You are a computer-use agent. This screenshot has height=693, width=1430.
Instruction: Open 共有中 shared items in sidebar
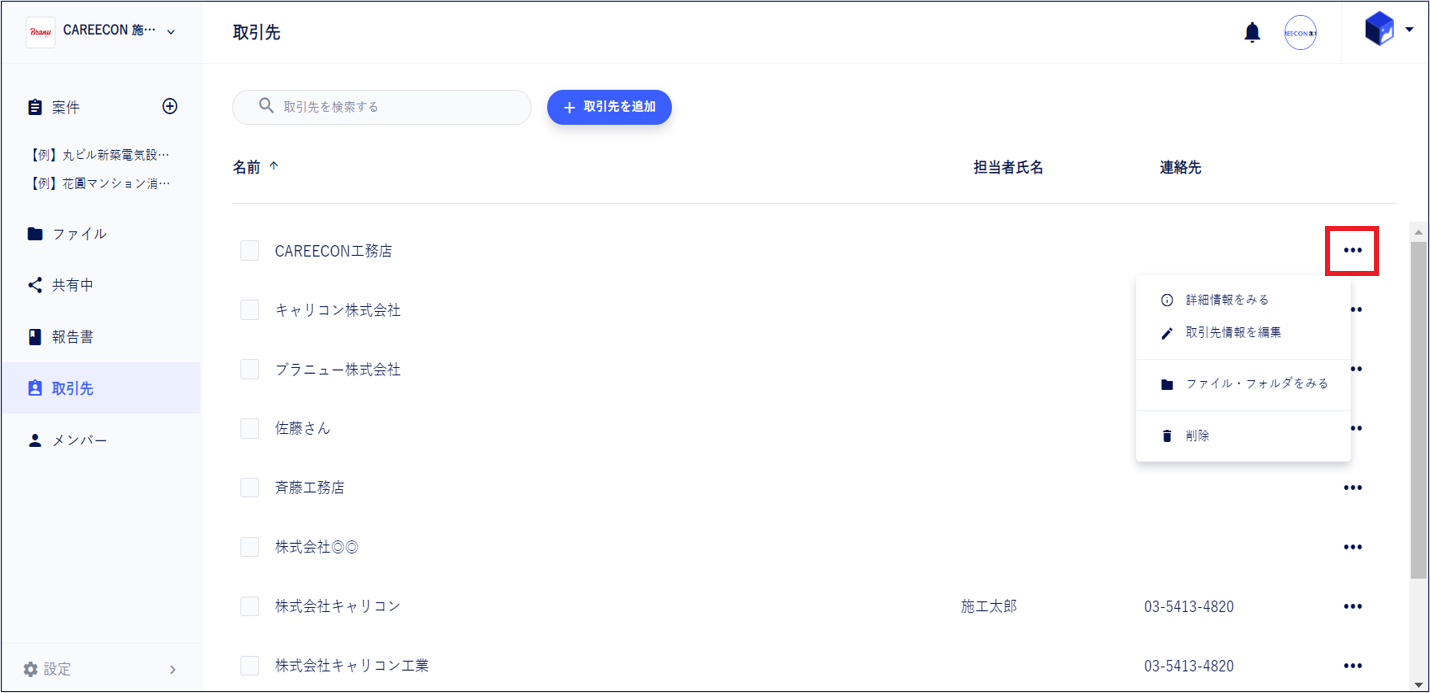coord(72,285)
